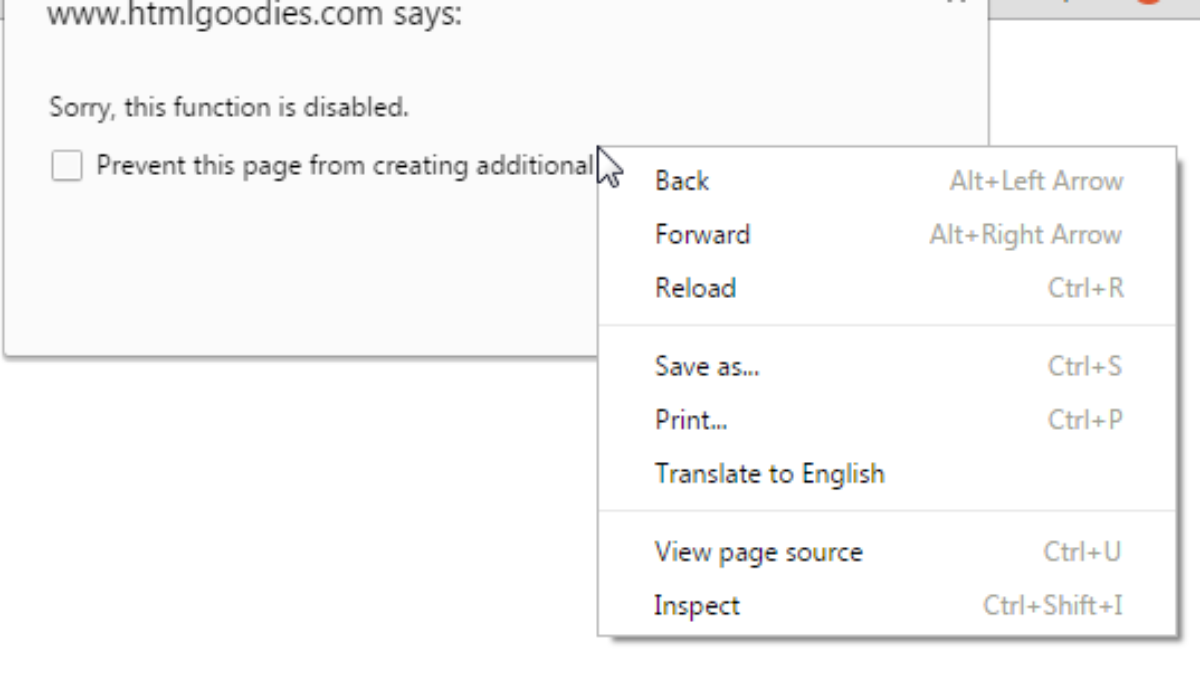Click 'Translate to English'

pyautogui.click(x=769, y=473)
